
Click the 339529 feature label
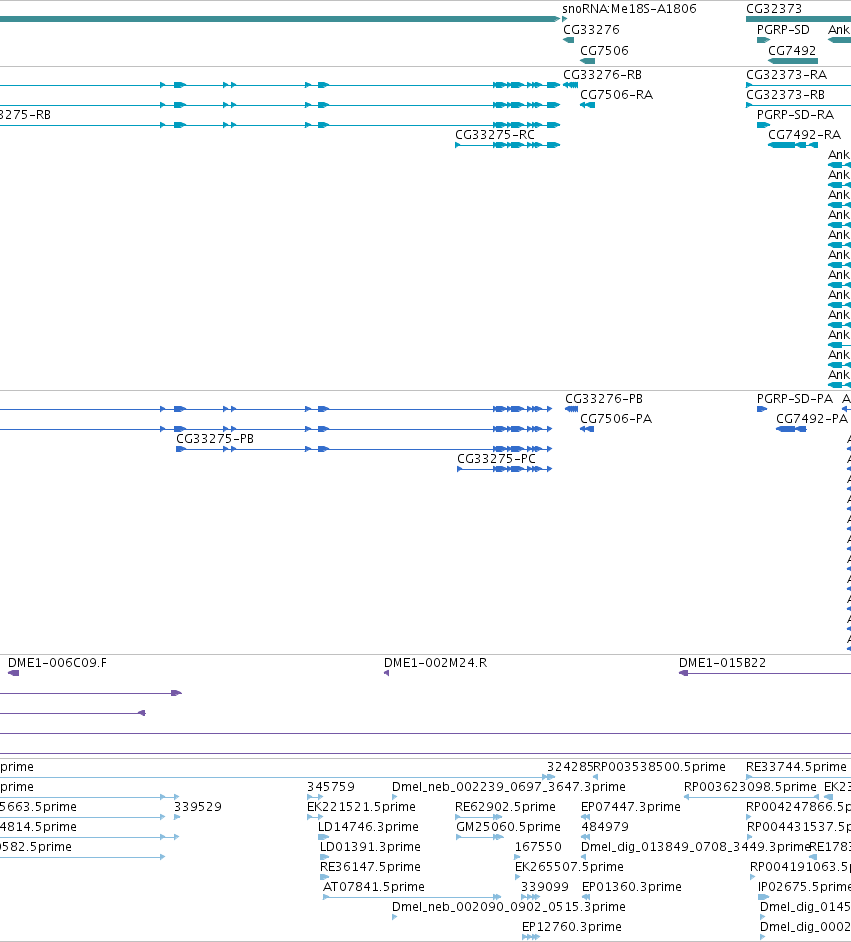pyautogui.click(x=198, y=806)
